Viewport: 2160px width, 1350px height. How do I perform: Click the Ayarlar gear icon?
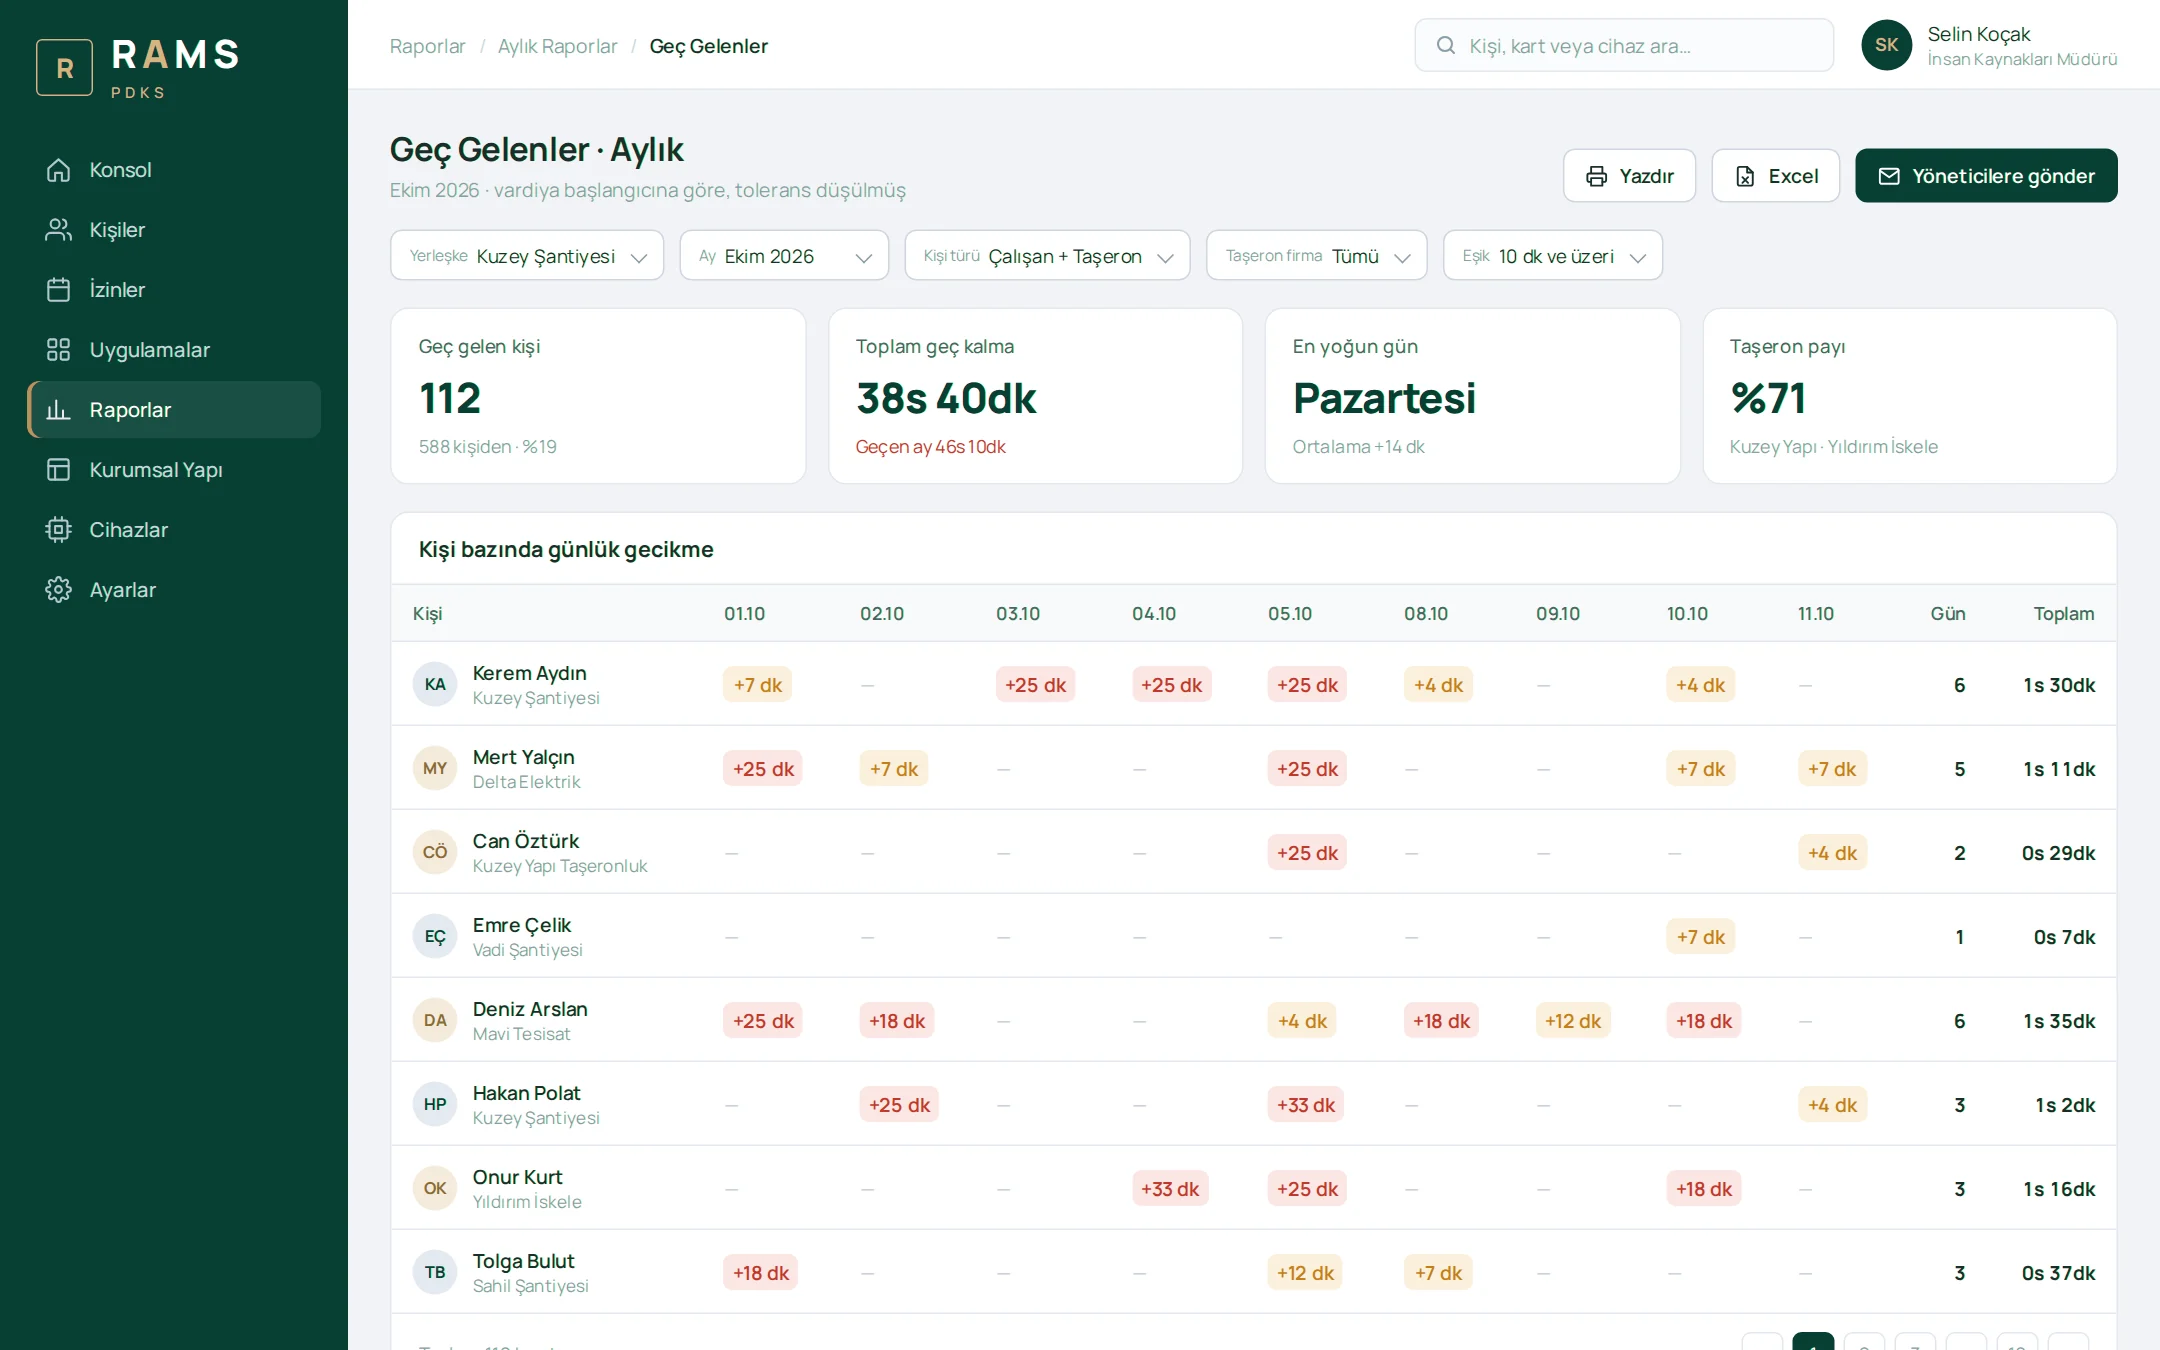click(x=58, y=590)
